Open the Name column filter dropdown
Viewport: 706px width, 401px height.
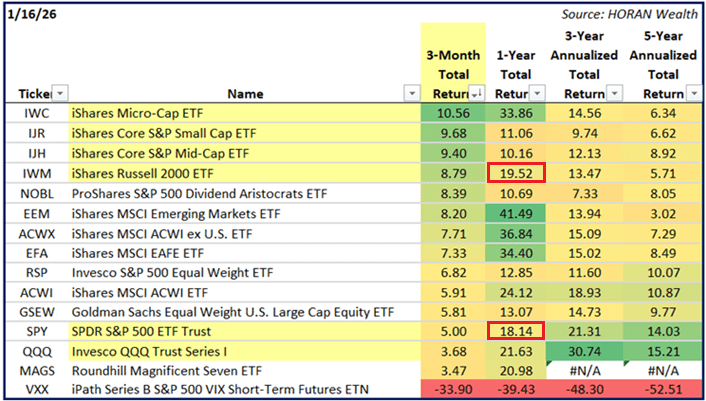(x=412, y=94)
